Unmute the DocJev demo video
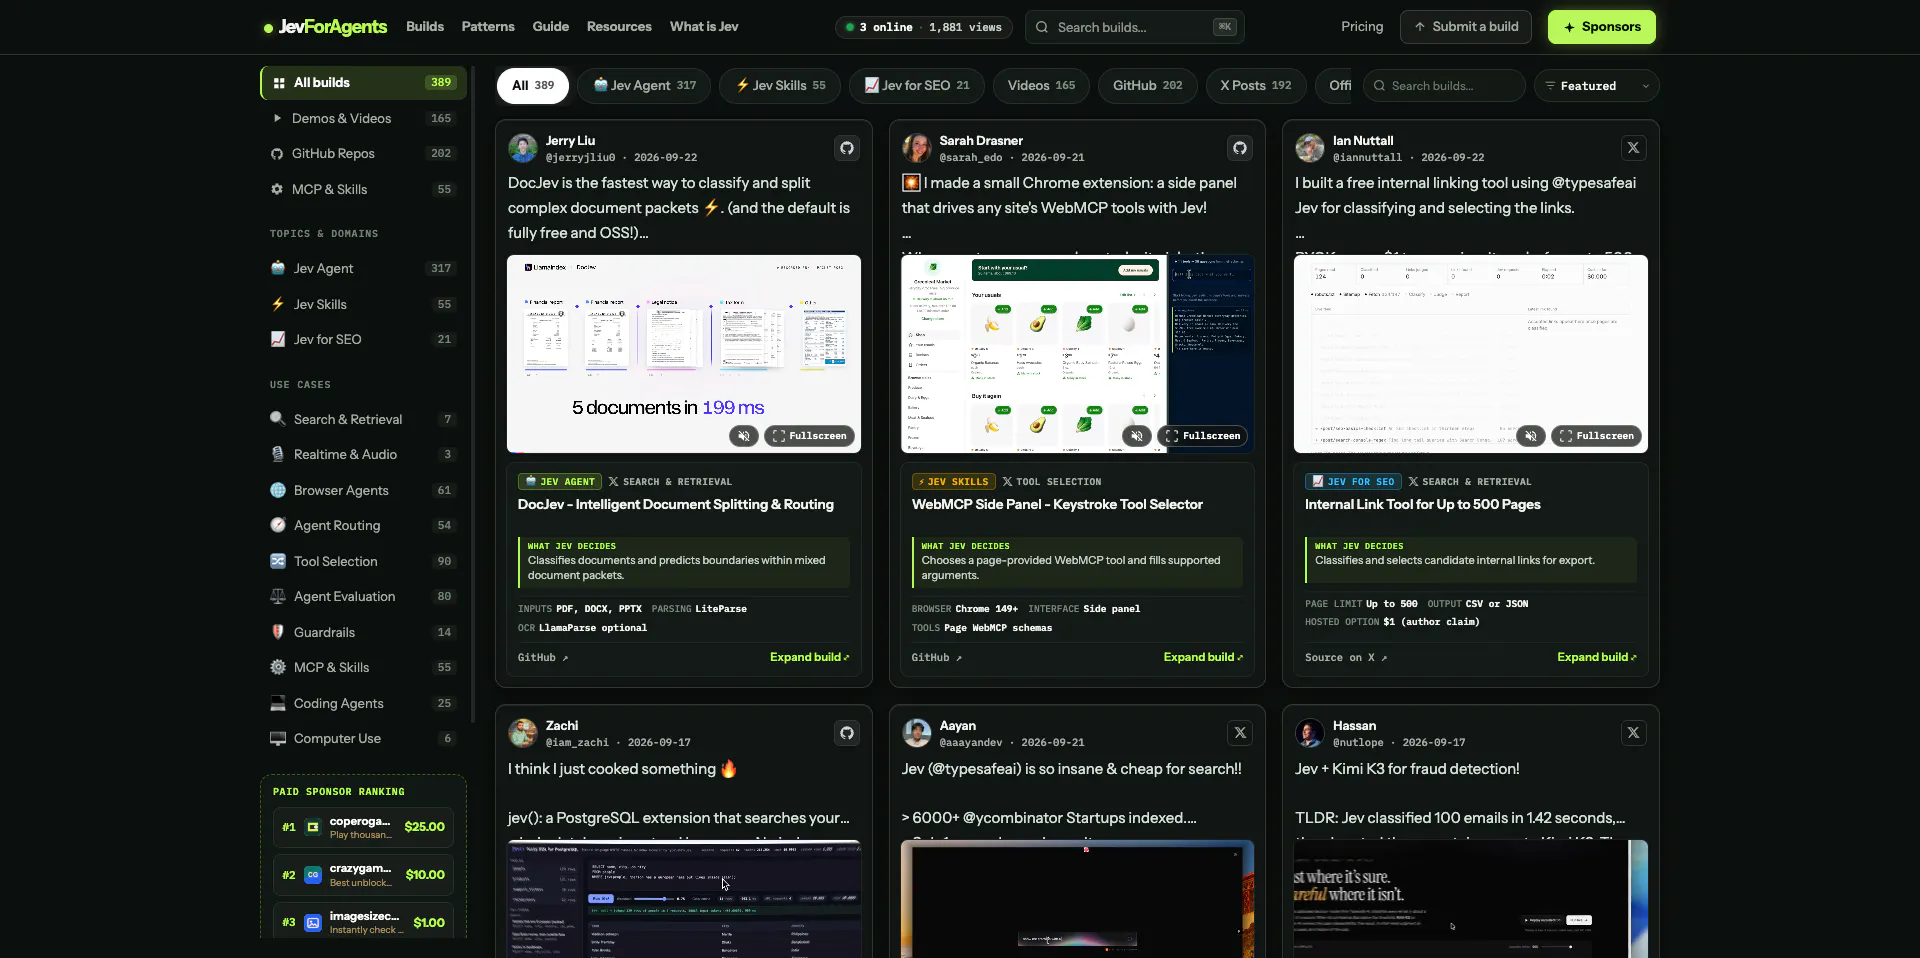This screenshot has width=1920, height=958. (743, 436)
